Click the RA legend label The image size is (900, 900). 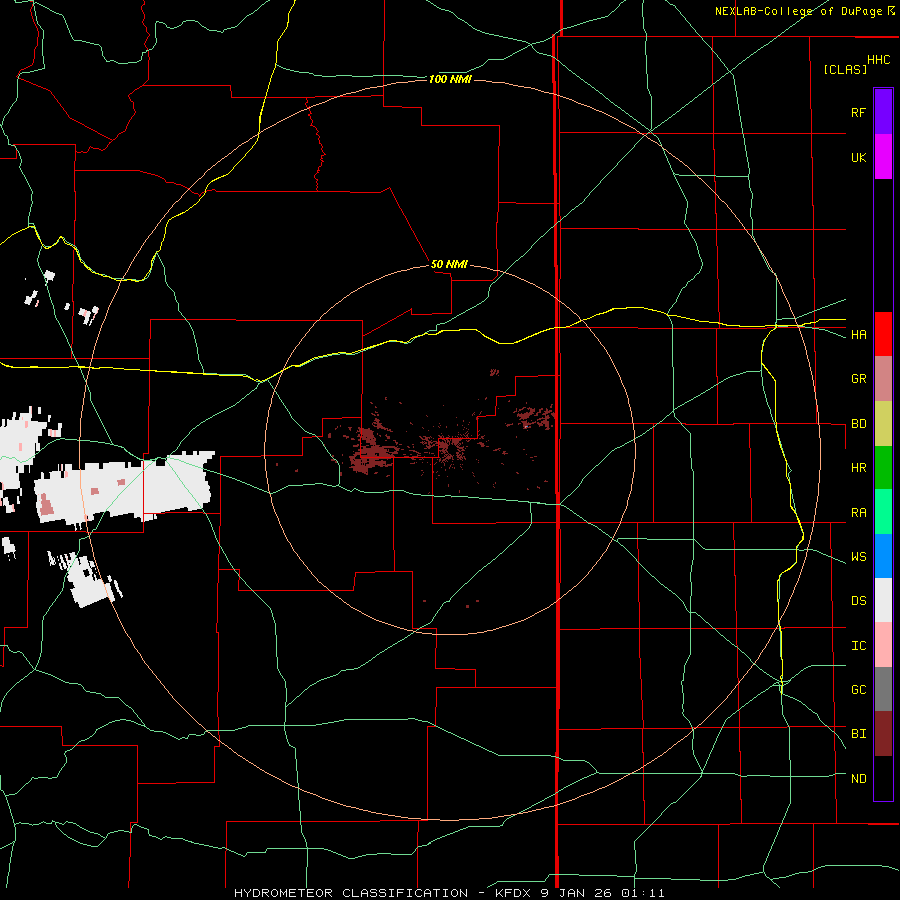pos(858,513)
